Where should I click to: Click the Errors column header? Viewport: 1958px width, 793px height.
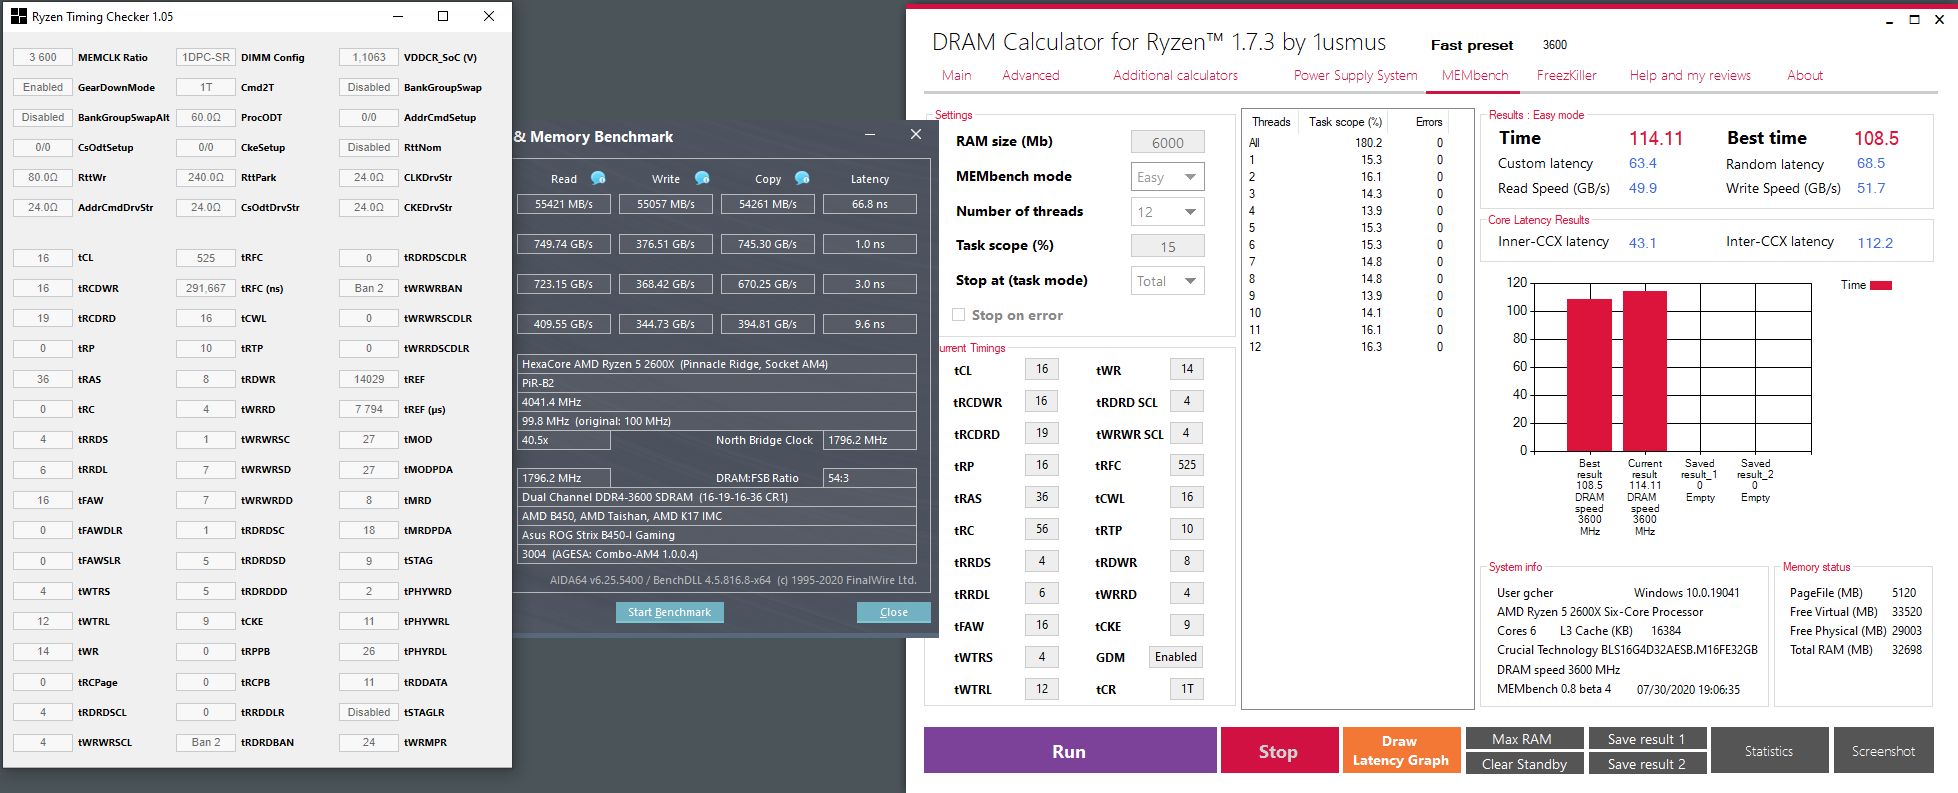[1429, 122]
